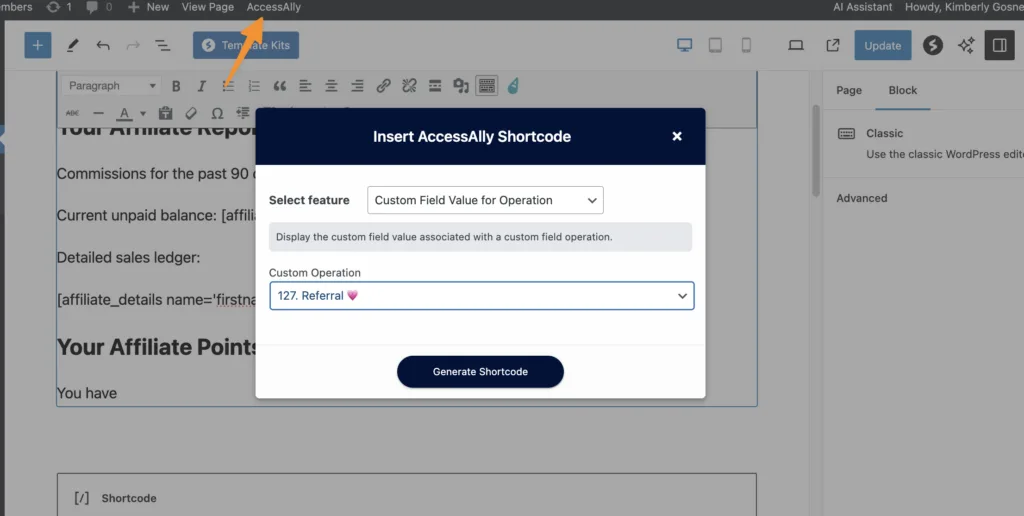Open the comments bubble in admin bar
Viewport: 1024px width, 516px height.
[x=99, y=7]
